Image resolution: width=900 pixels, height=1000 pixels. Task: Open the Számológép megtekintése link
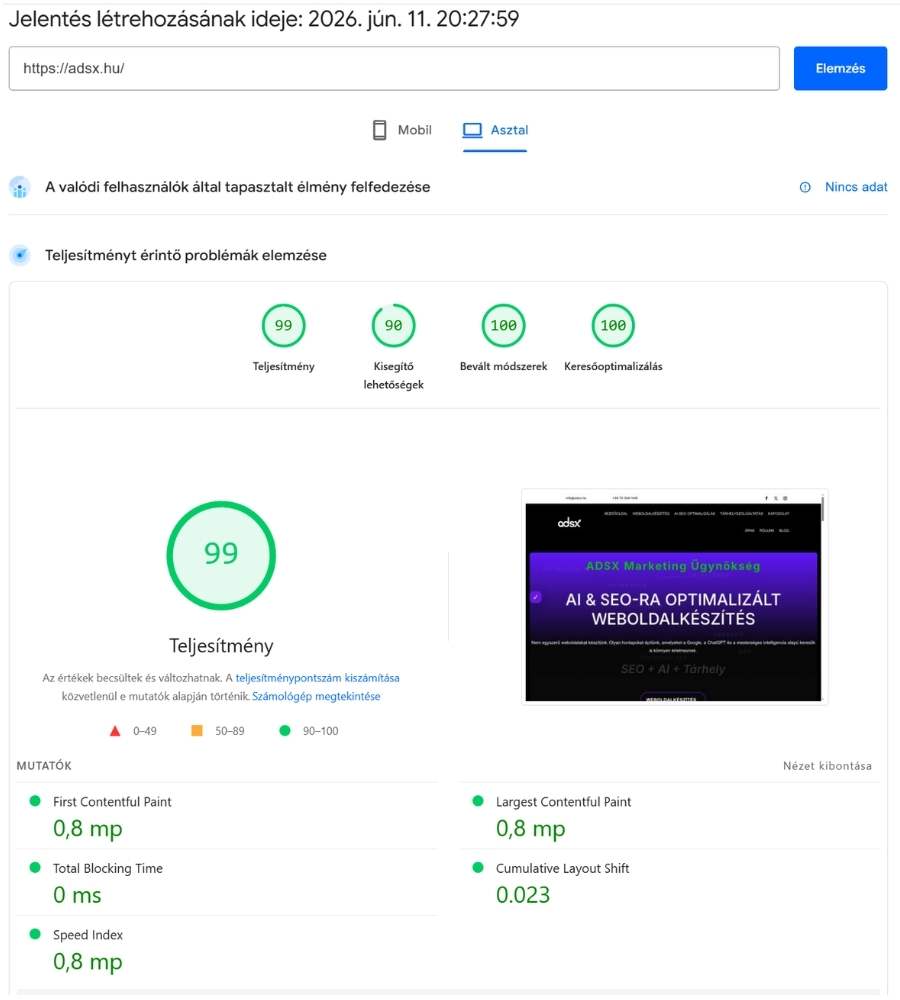click(316, 696)
